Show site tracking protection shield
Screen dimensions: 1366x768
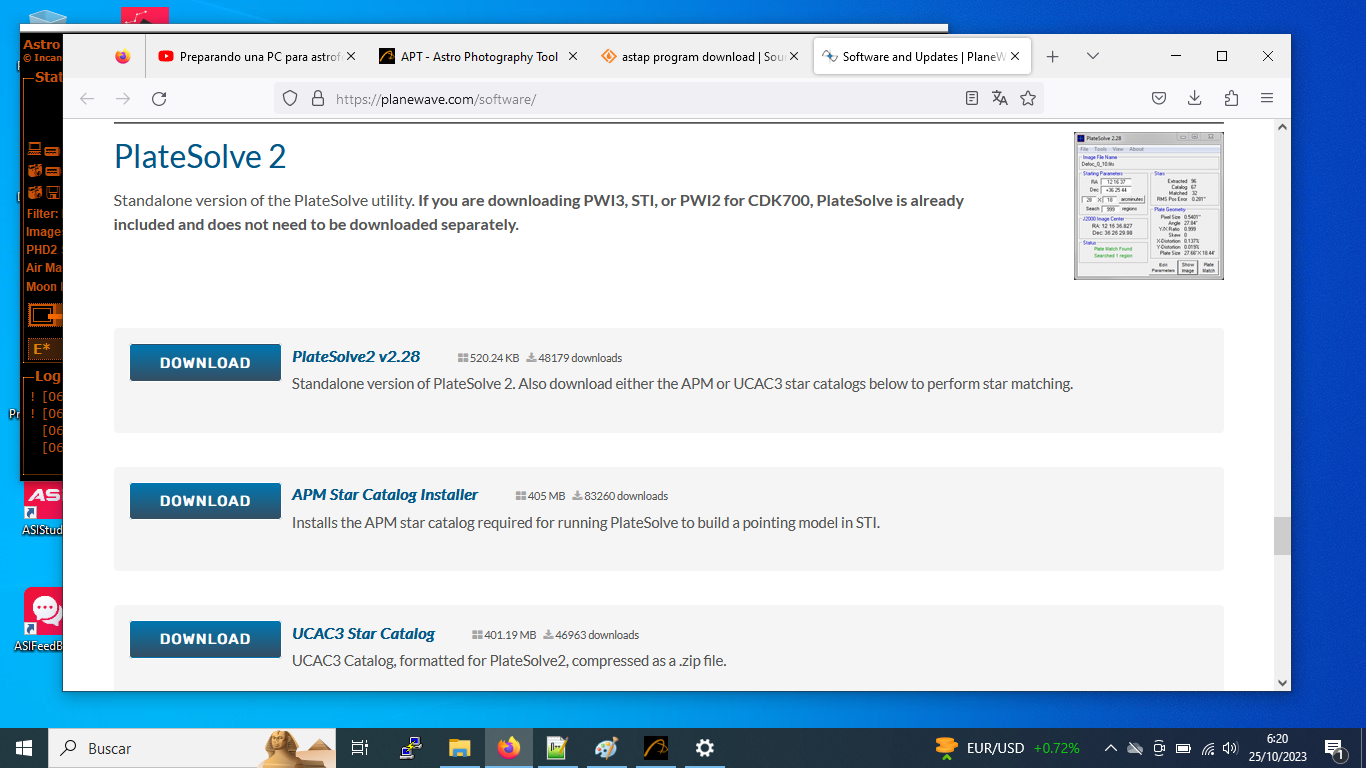tap(290, 98)
